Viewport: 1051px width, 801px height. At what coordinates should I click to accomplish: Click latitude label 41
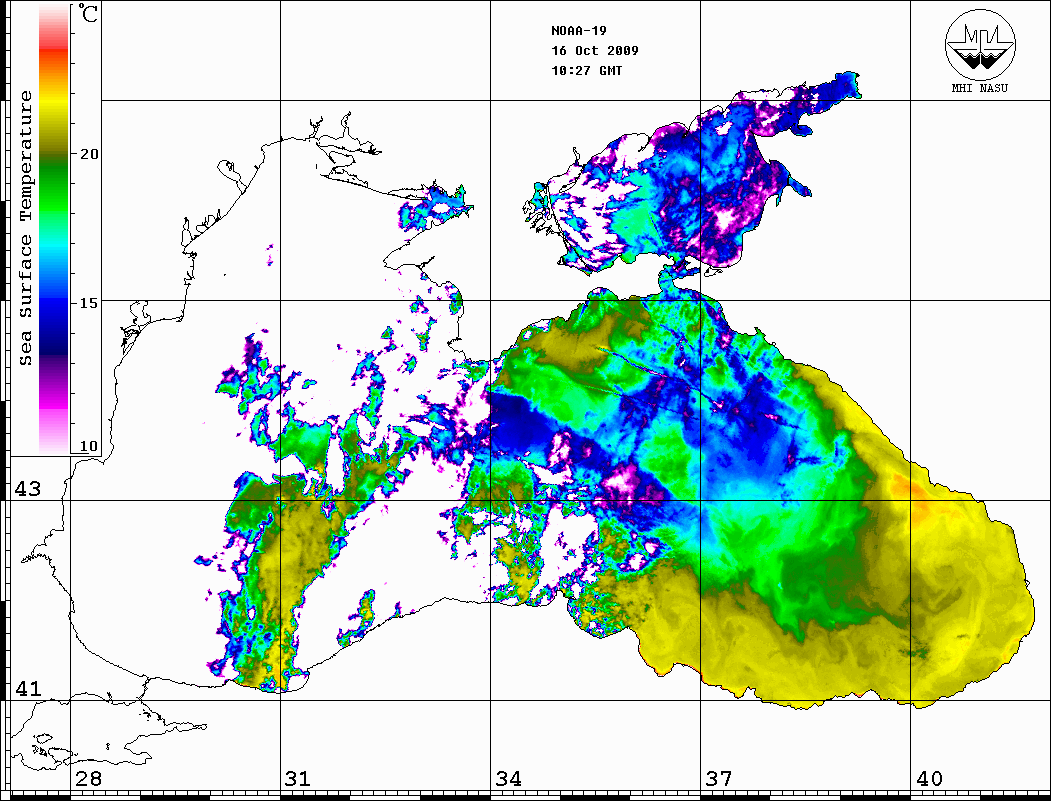[x=28, y=688]
